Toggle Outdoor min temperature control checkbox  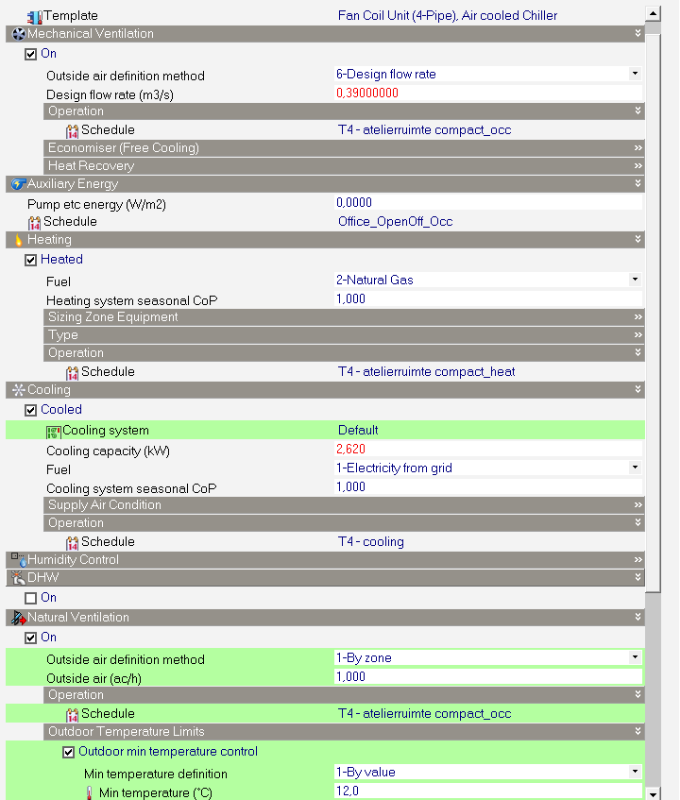point(69,752)
